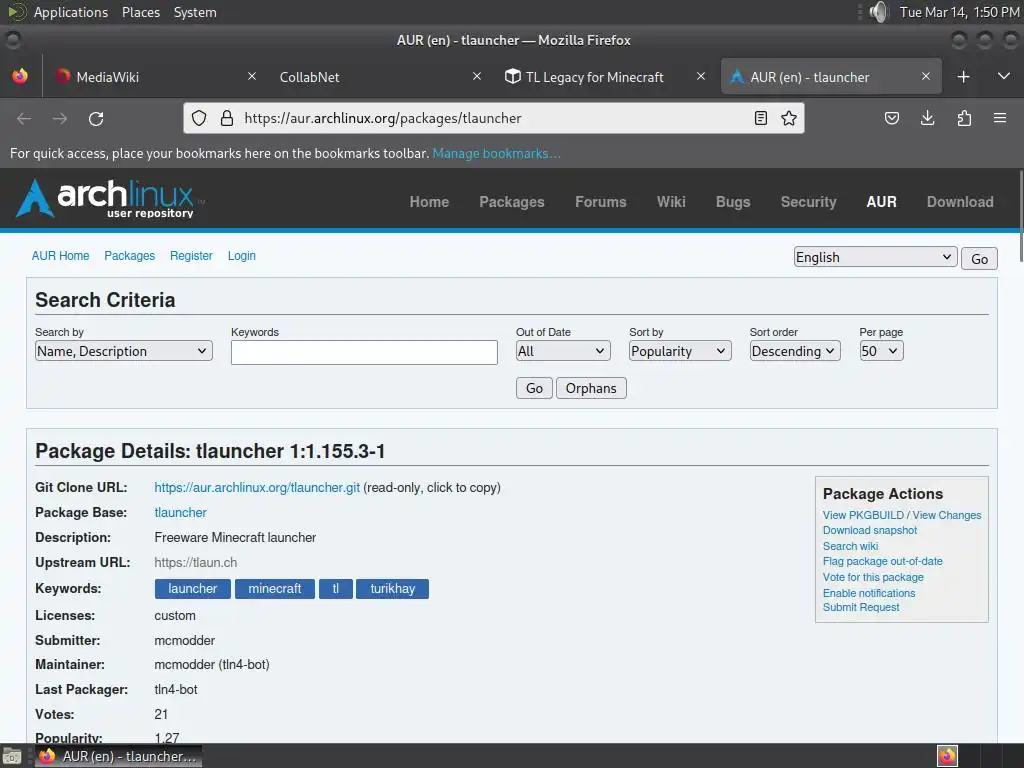Click the site security padlock icon

click(x=227, y=118)
